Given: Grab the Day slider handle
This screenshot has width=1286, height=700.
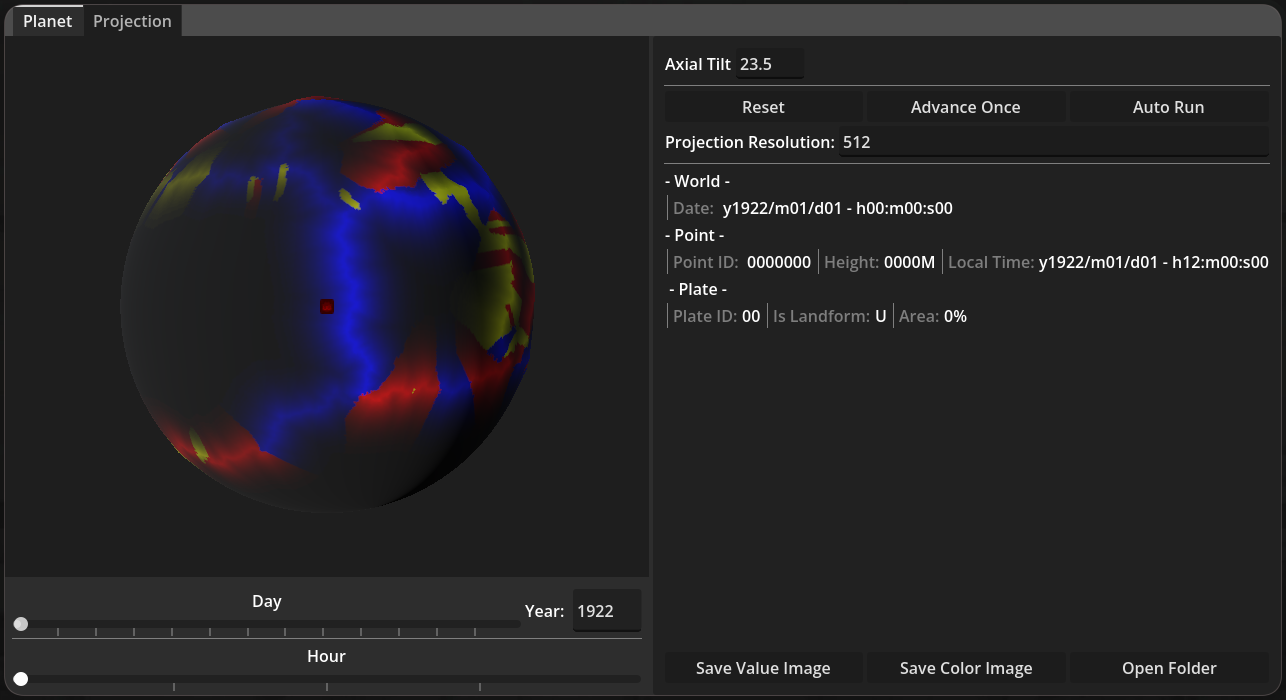Looking at the screenshot, I should 21,624.
